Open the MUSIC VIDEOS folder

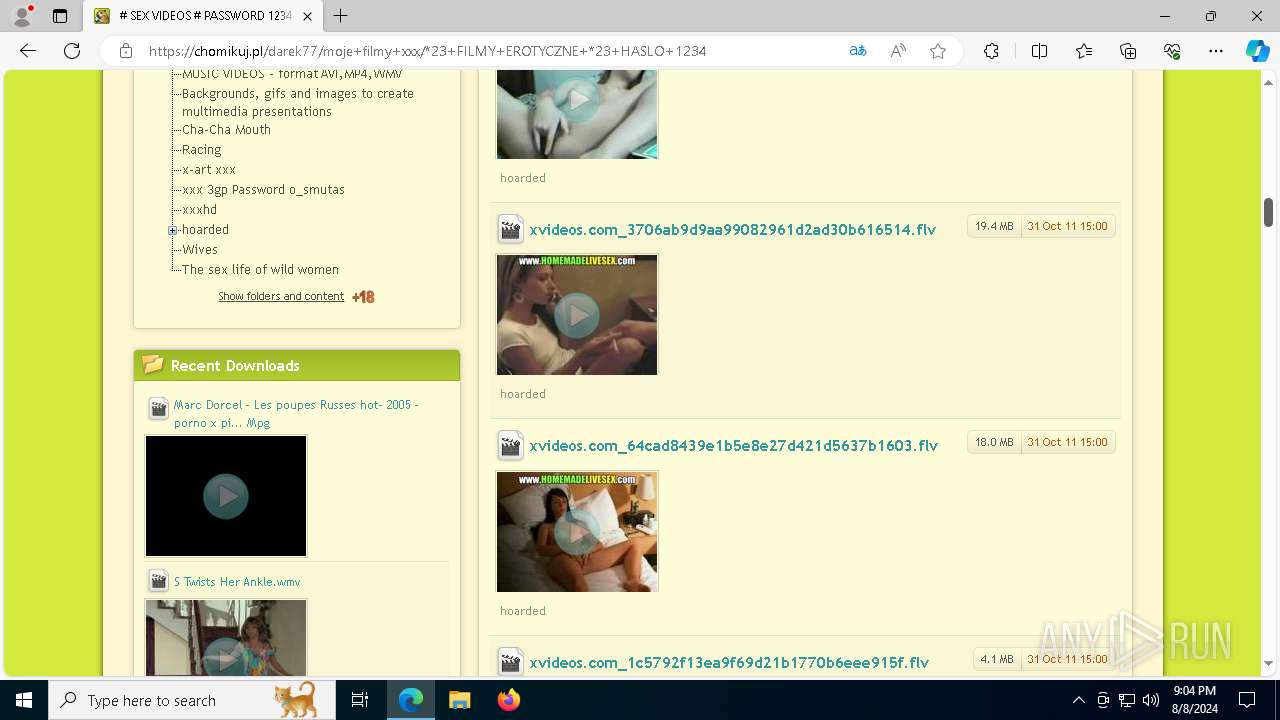click(x=292, y=74)
